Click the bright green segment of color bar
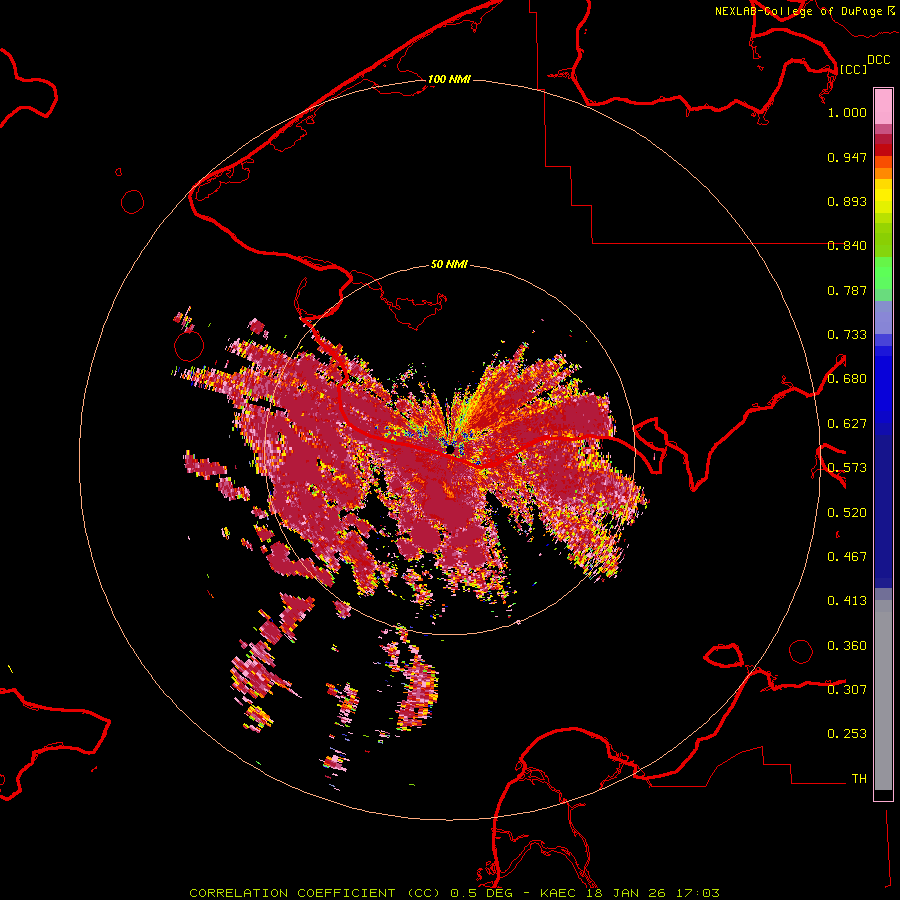 [883, 273]
